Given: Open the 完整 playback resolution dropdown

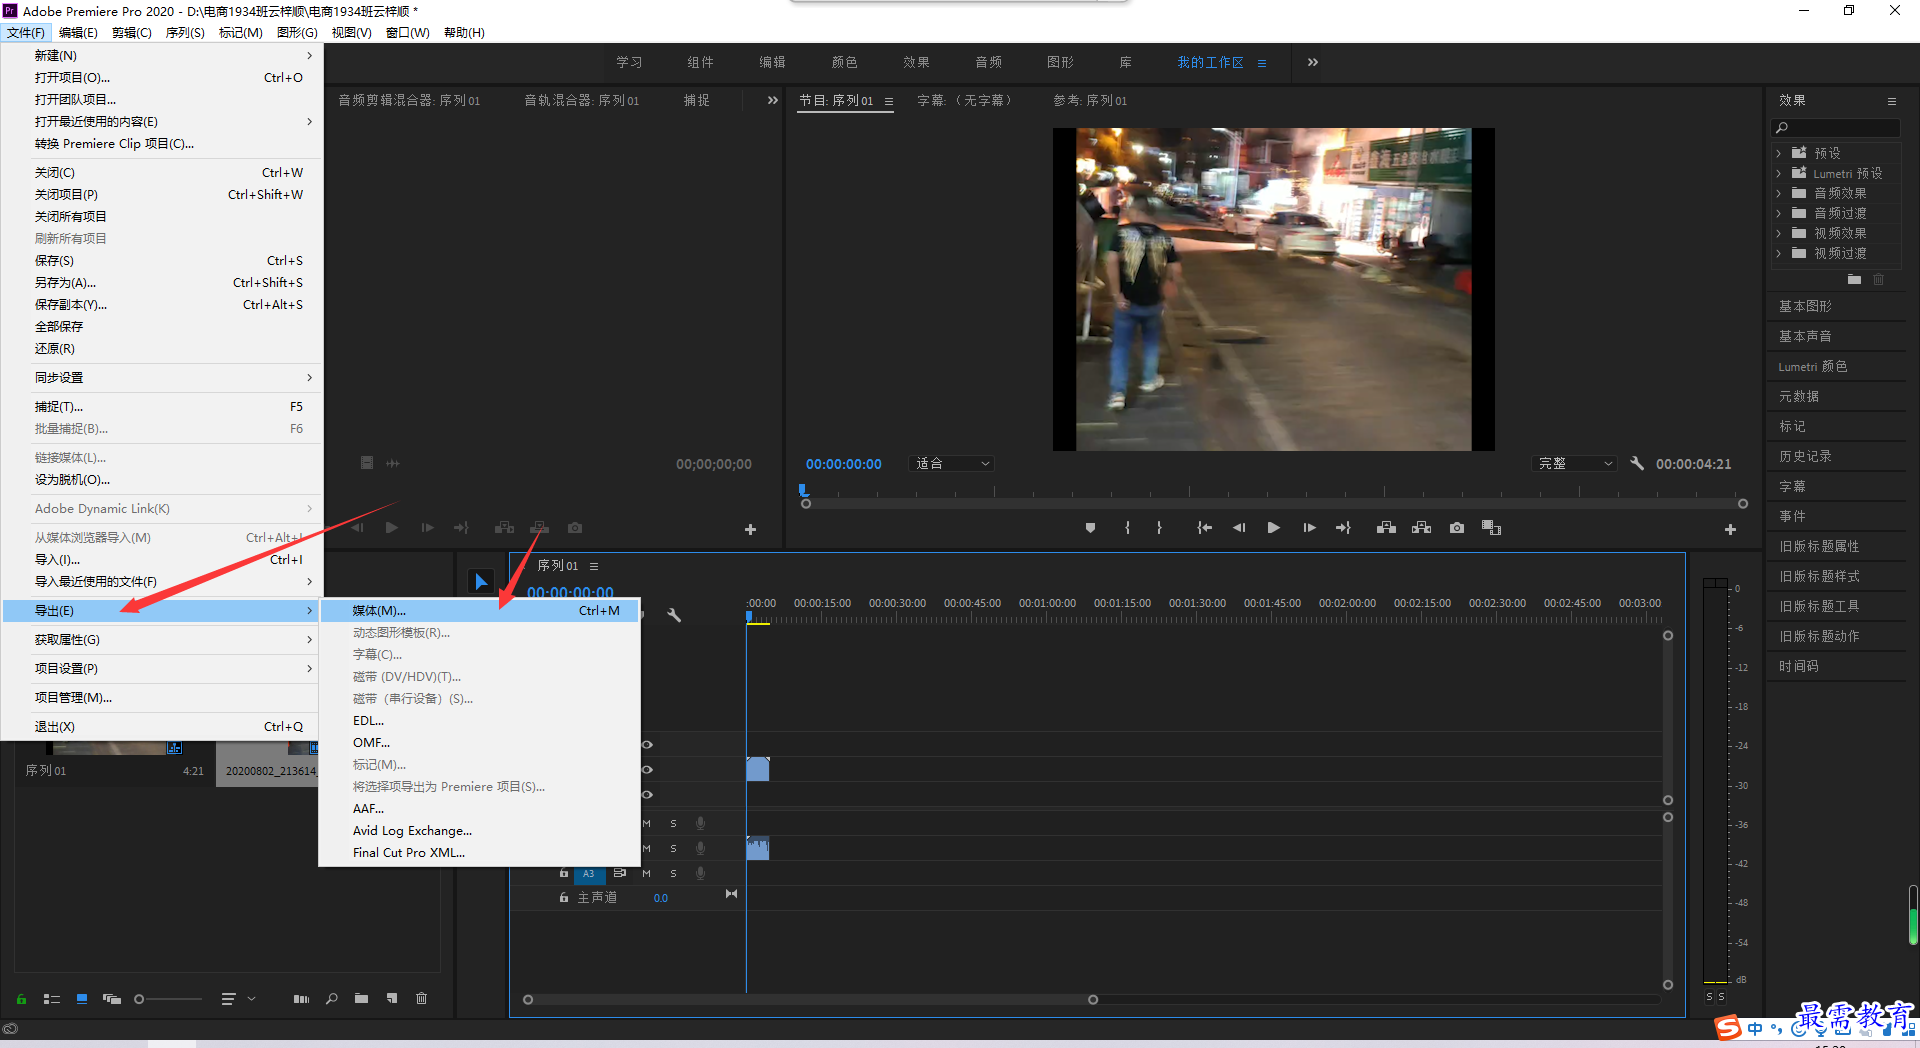Looking at the screenshot, I should [1574, 463].
